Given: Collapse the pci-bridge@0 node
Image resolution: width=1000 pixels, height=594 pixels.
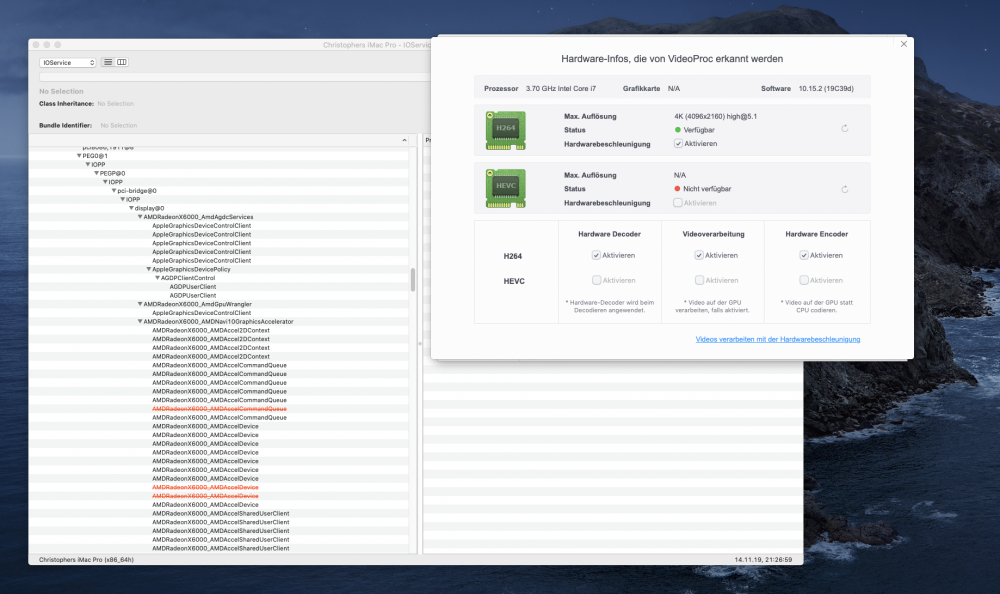Looking at the screenshot, I should (x=114, y=191).
